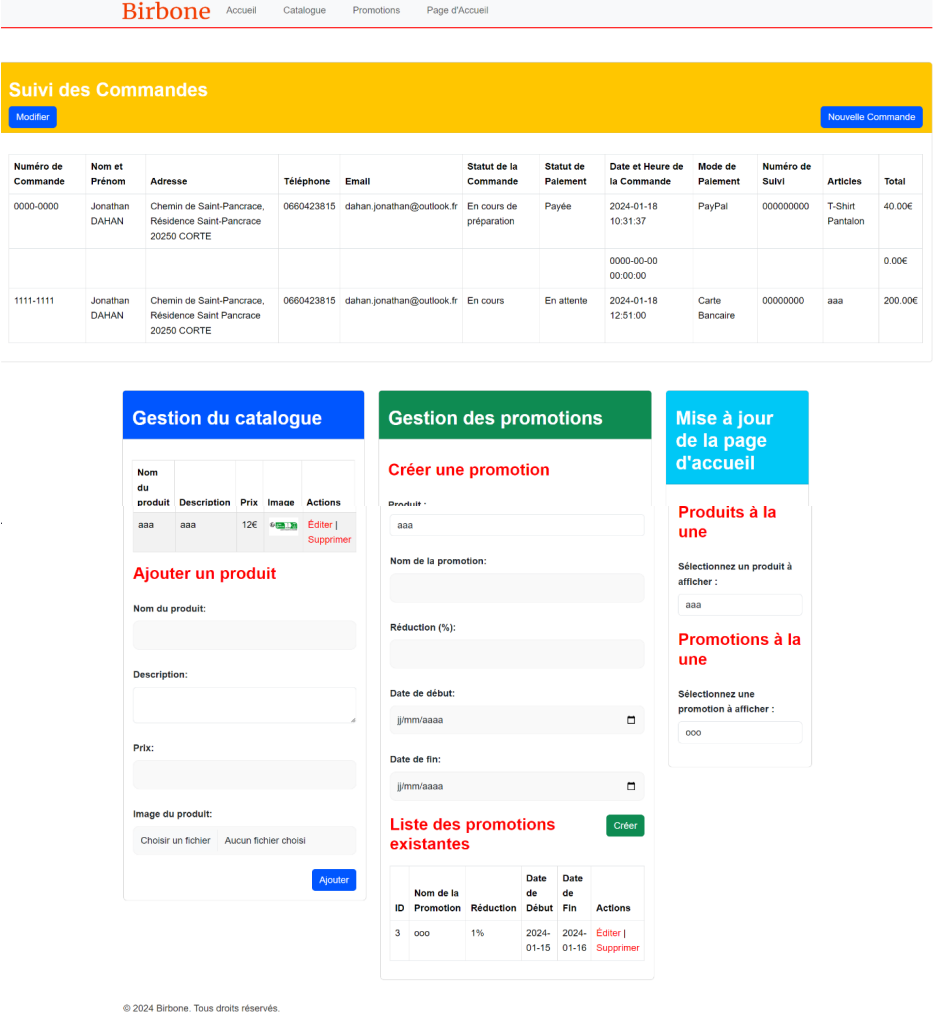Image resolution: width=934 pixels, height=1024 pixels.
Task: Open the Catalogue nav item
Action: click(304, 10)
